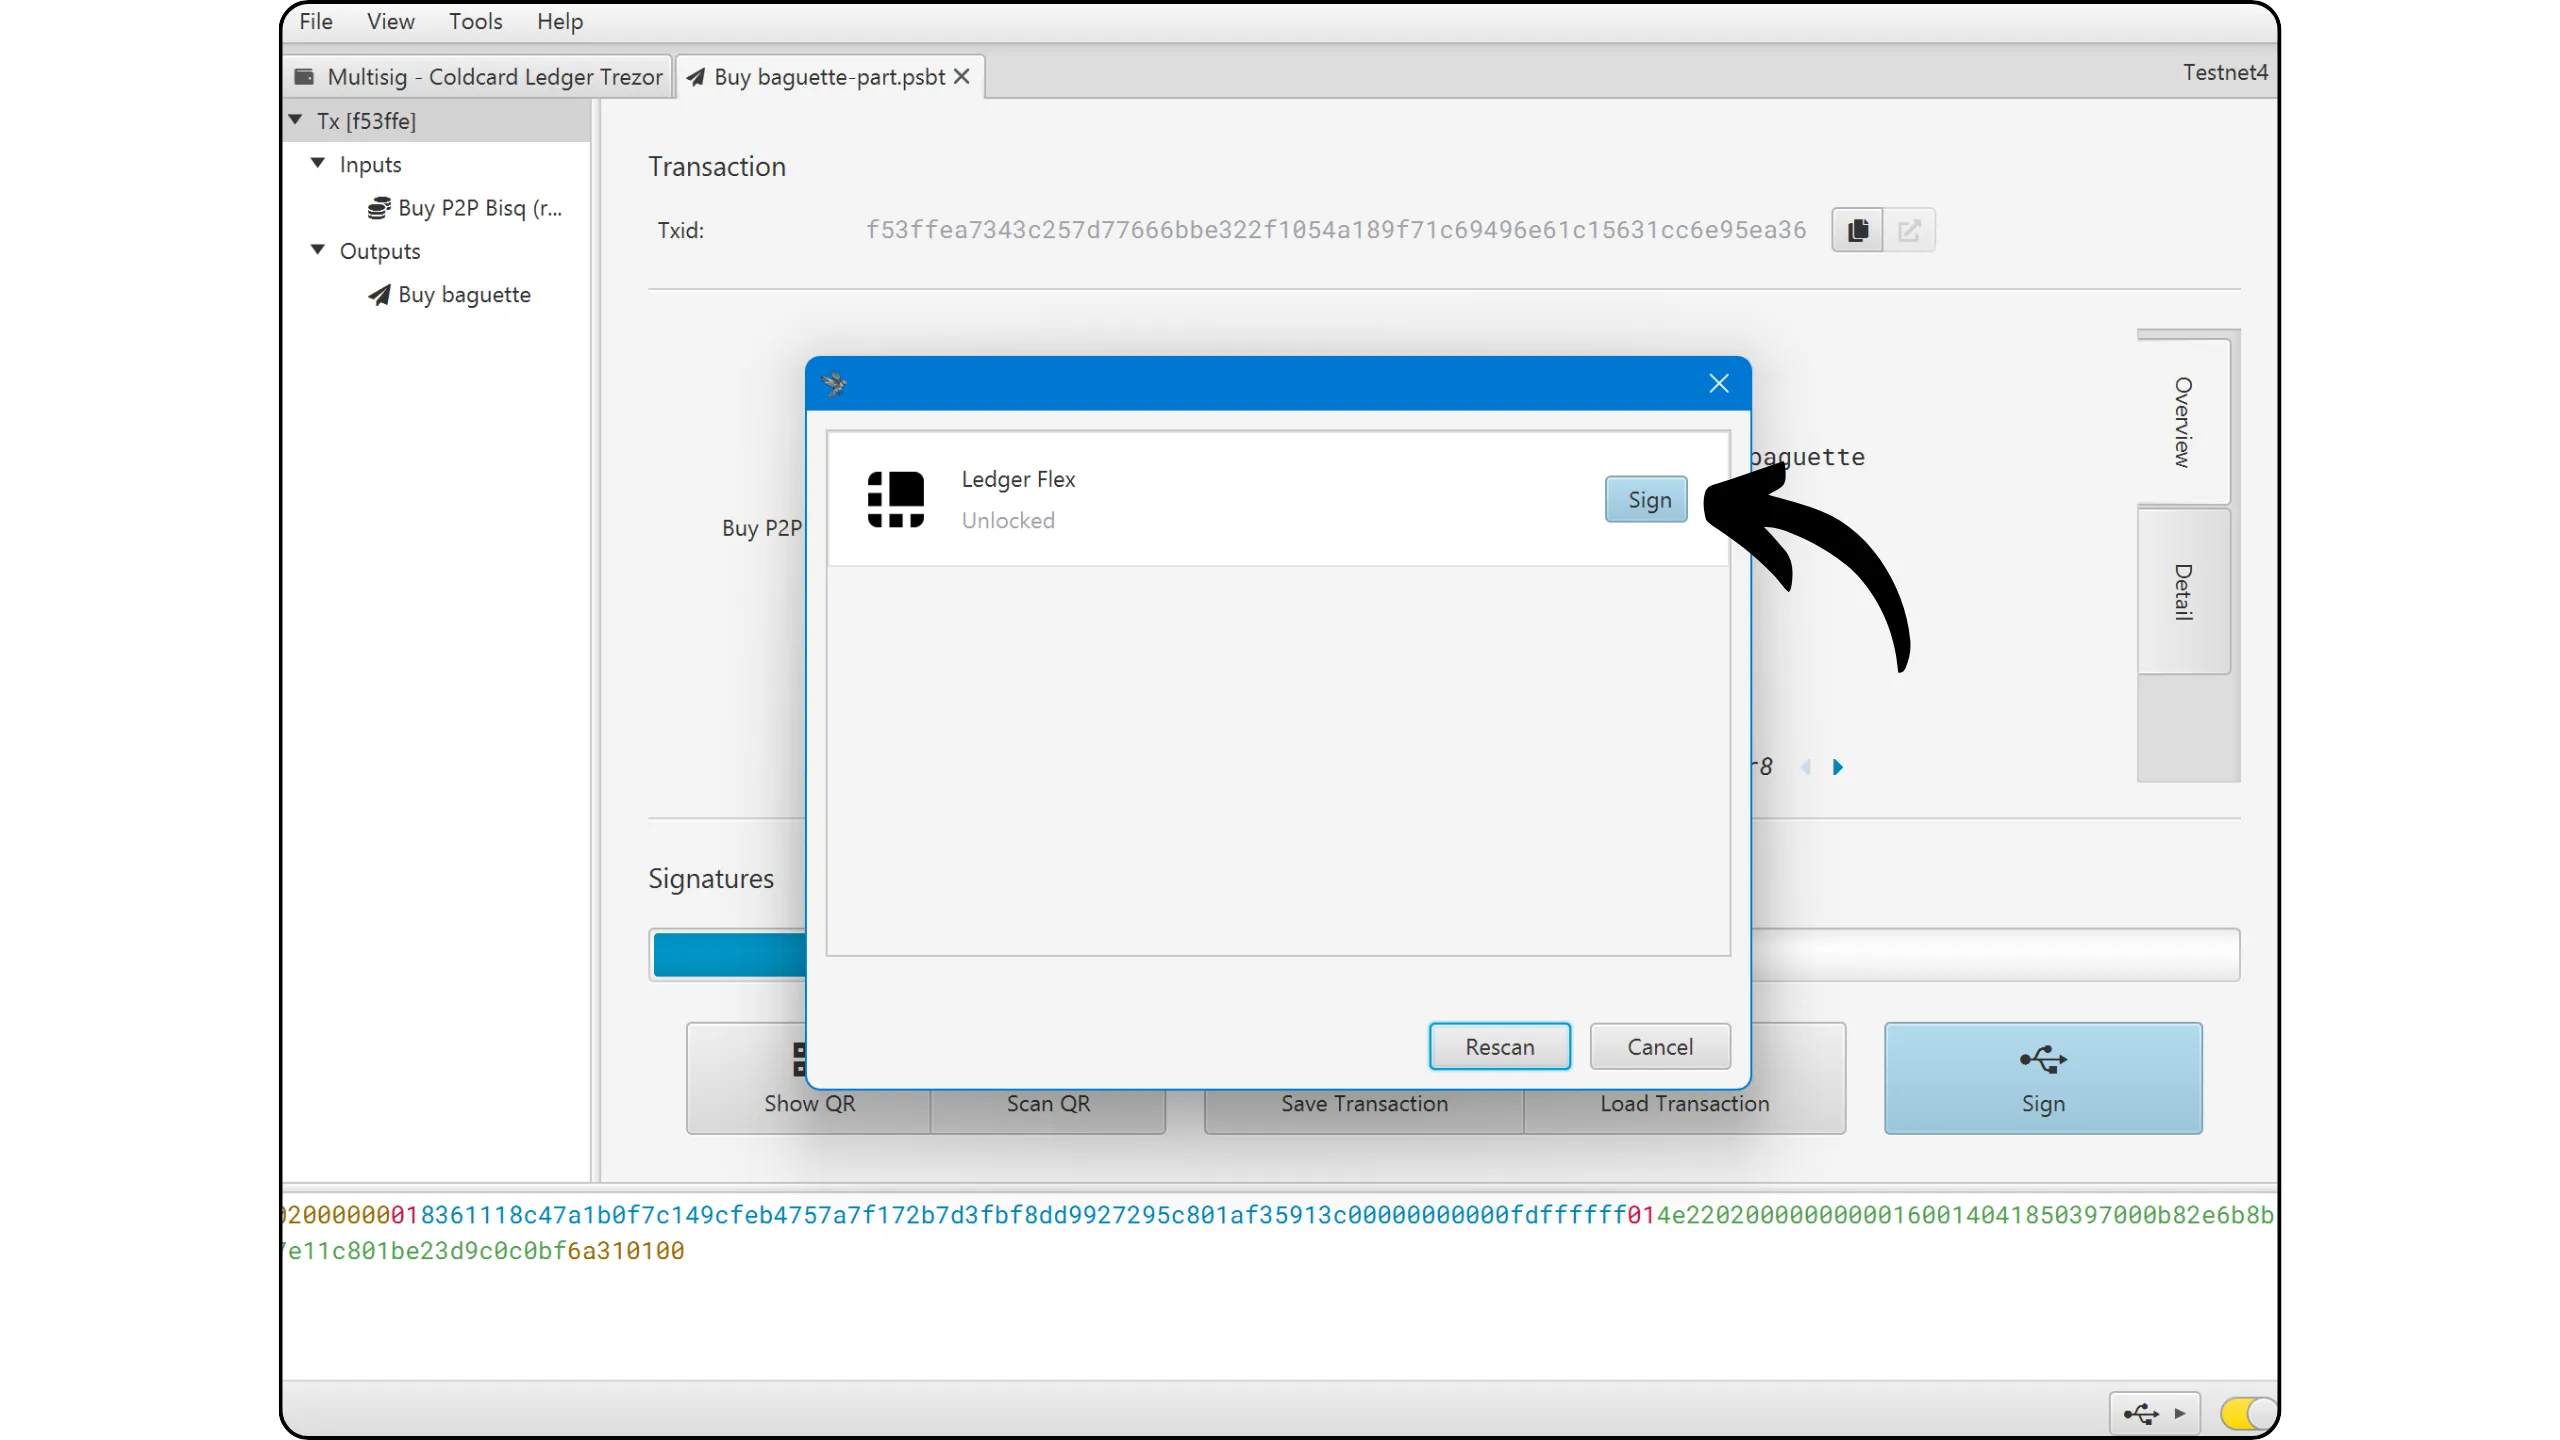Toggle the yellow connection switch
2560x1440 pixels.
point(2246,1413)
